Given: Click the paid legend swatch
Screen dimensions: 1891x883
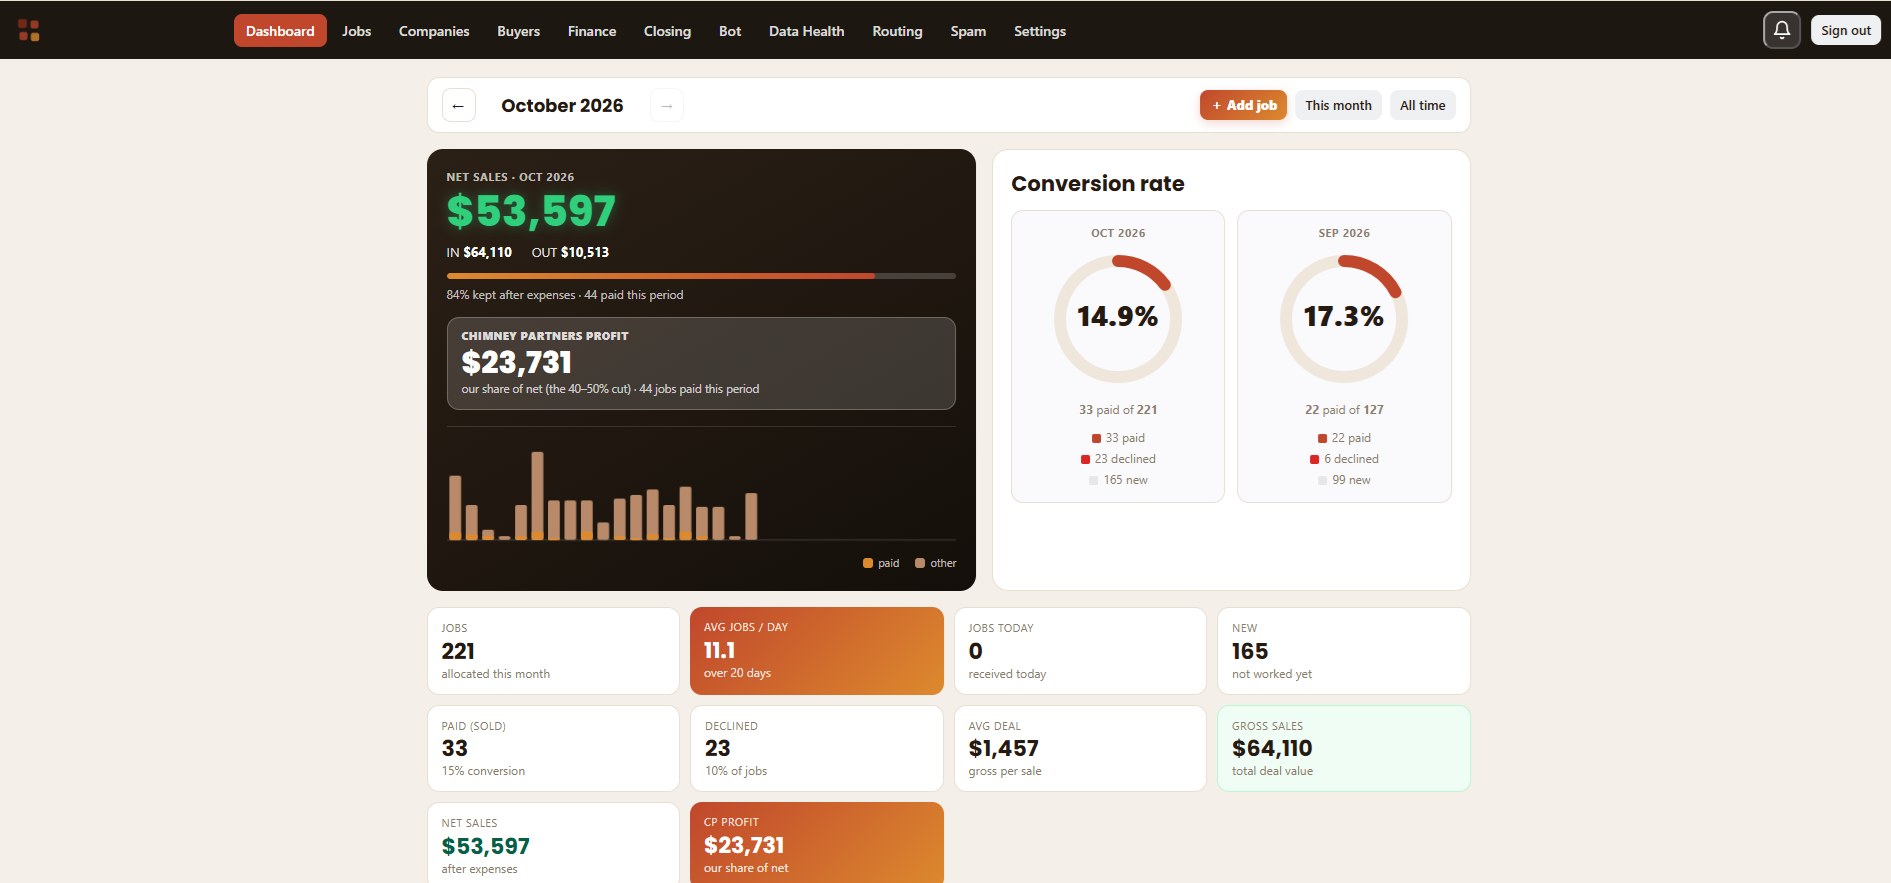Looking at the screenshot, I should pos(868,563).
